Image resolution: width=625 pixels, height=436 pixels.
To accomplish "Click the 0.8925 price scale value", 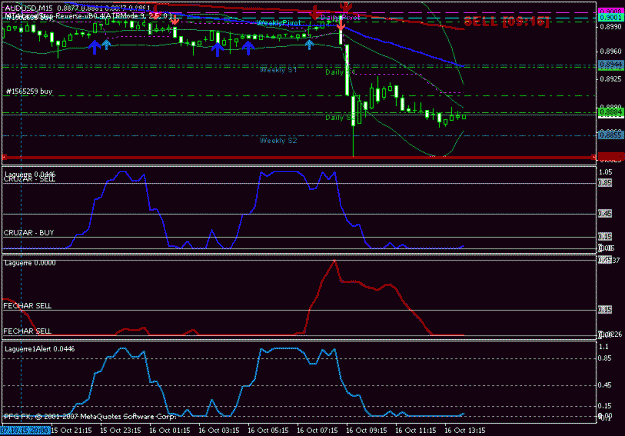I will 611,79.
